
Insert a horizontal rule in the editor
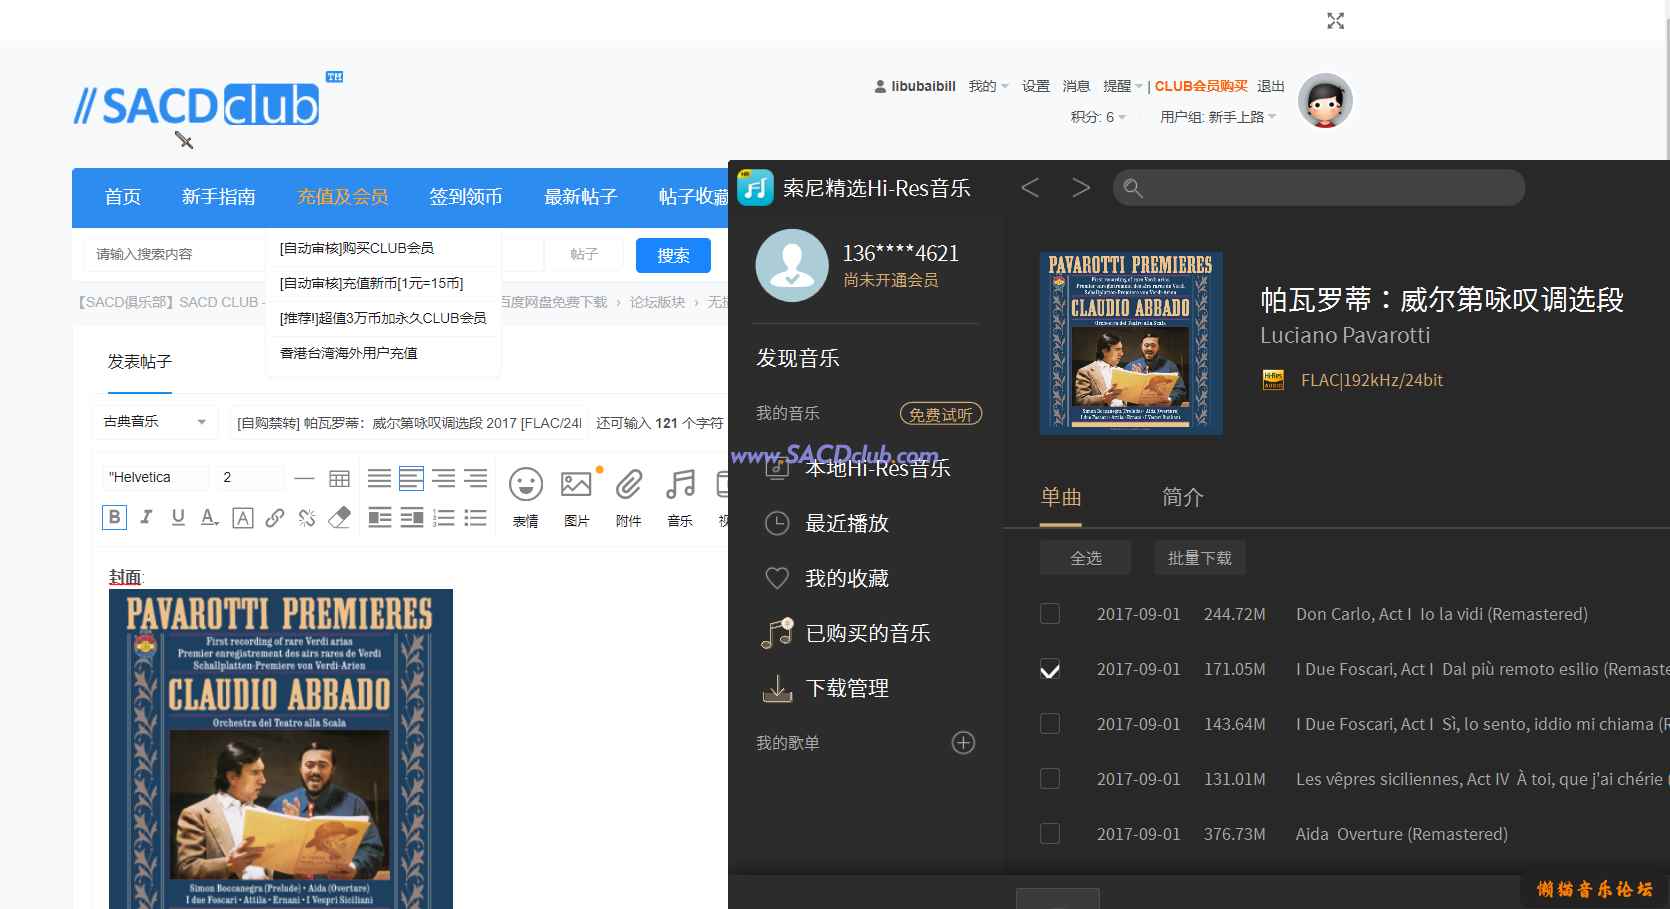304,478
